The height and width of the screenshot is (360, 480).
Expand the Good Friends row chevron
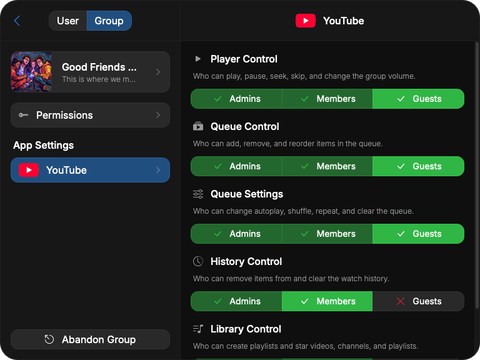coord(158,72)
